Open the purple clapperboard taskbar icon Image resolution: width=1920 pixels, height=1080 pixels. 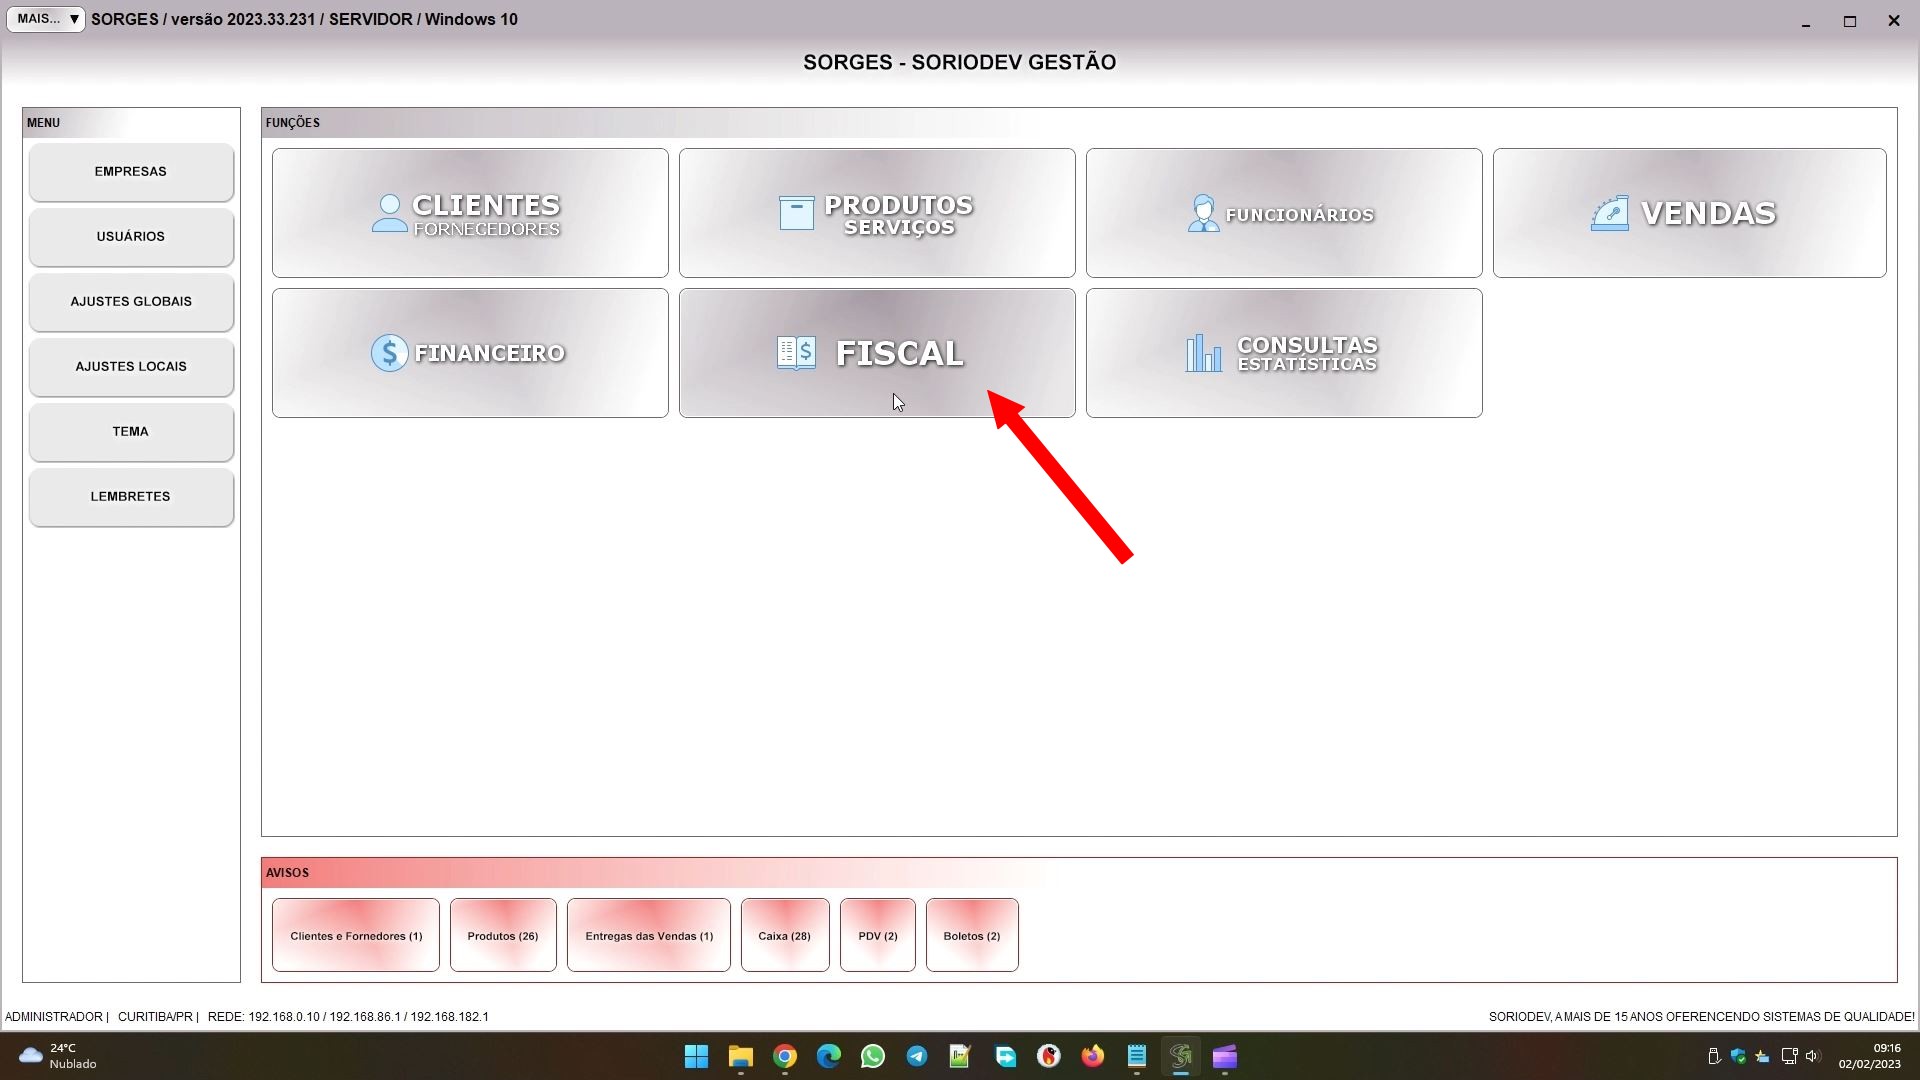1225,1057
